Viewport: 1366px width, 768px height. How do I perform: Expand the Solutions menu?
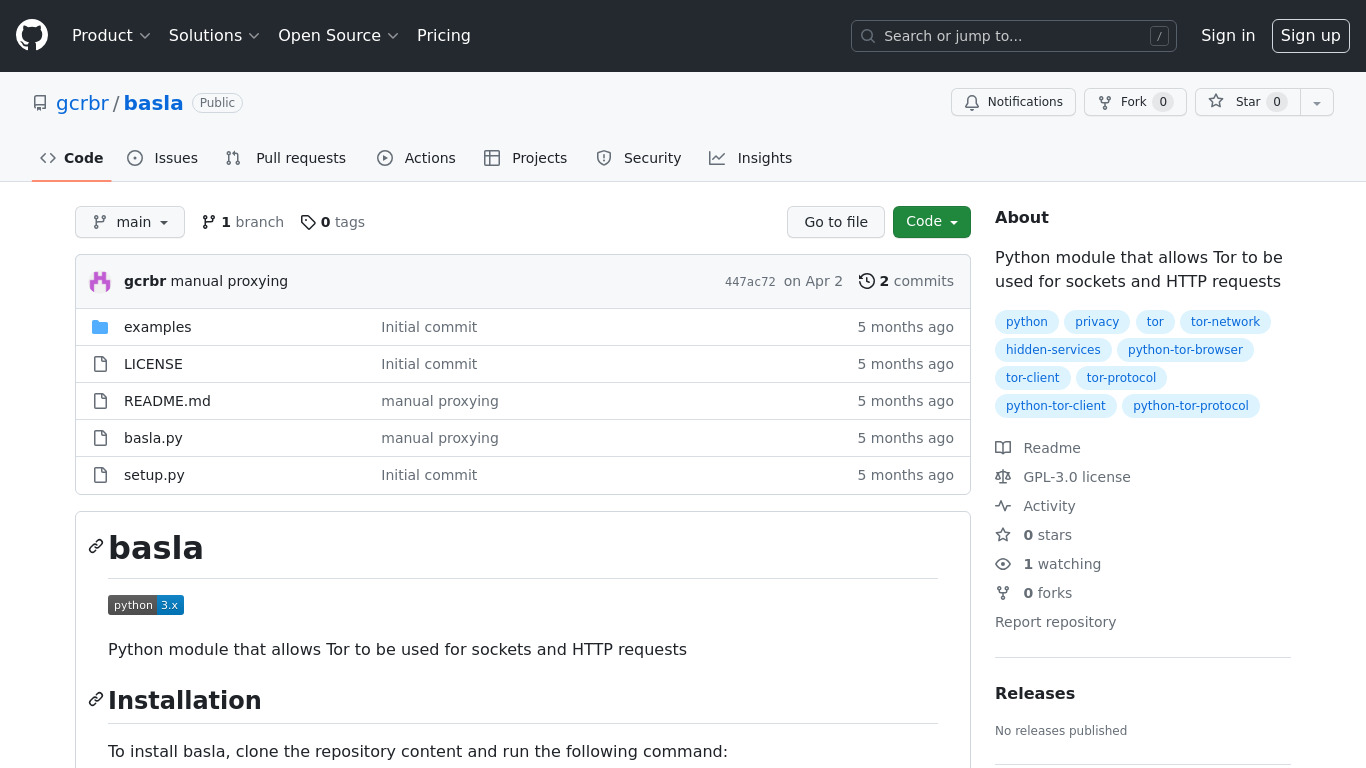pyautogui.click(x=214, y=35)
